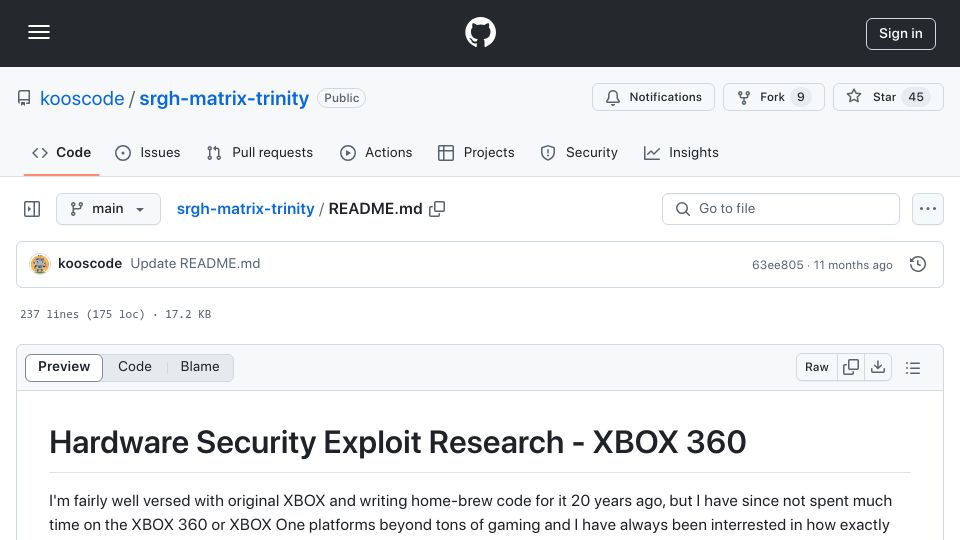Image resolution: width=960 pixels, height=540 pixels.
Task: Select the Preview view toggle
Action: click(64, 367)
